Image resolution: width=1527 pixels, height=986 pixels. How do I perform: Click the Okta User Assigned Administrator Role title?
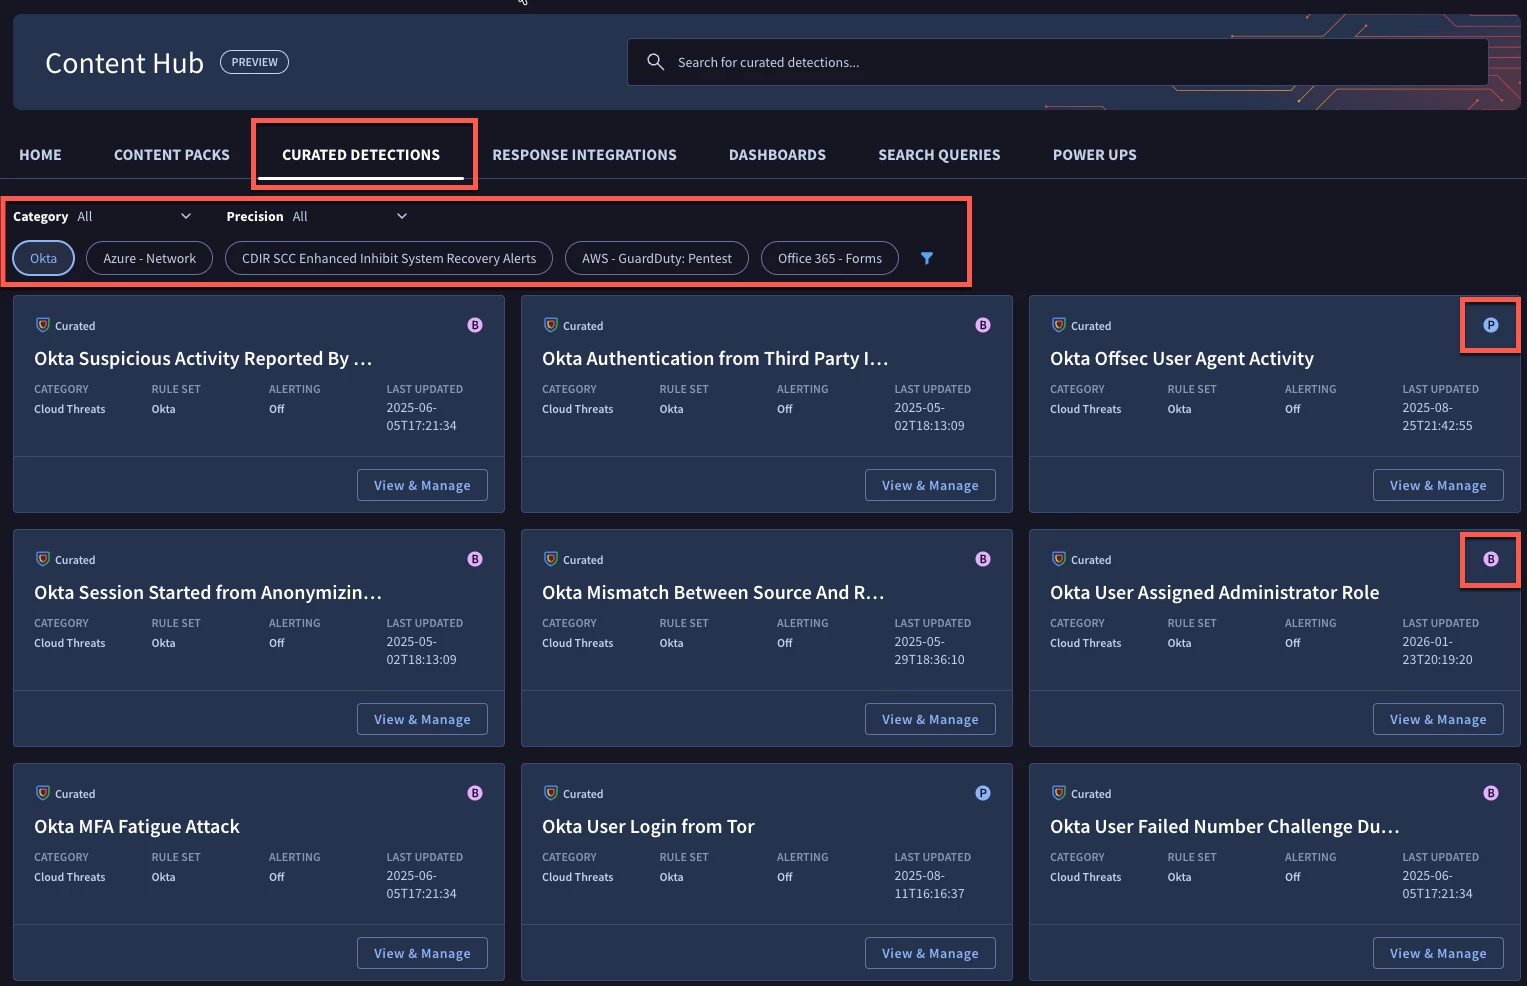tap(1214, 592)
